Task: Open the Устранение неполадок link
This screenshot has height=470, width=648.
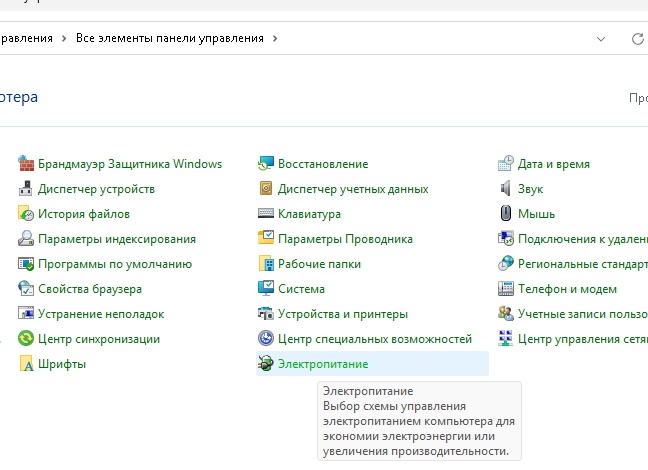Action: 101,314
